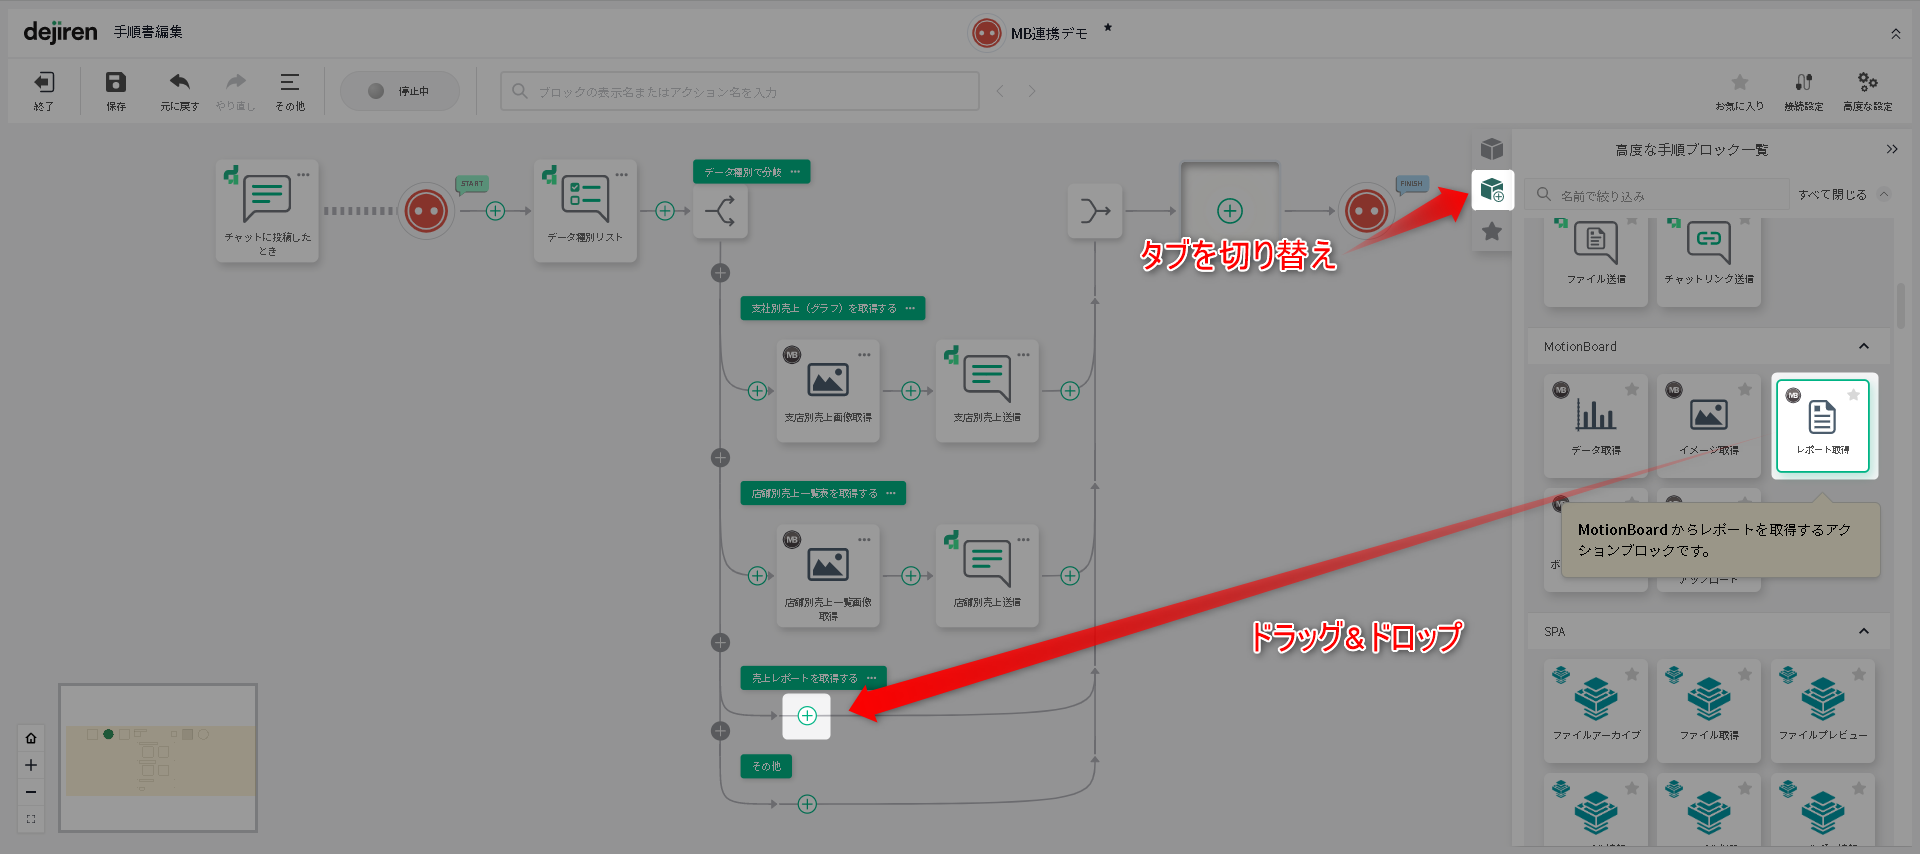1920x854 pixels.
Task: Open the 店舗別売上送信 block
Action: pyautogui.click(x=987, y=576)
